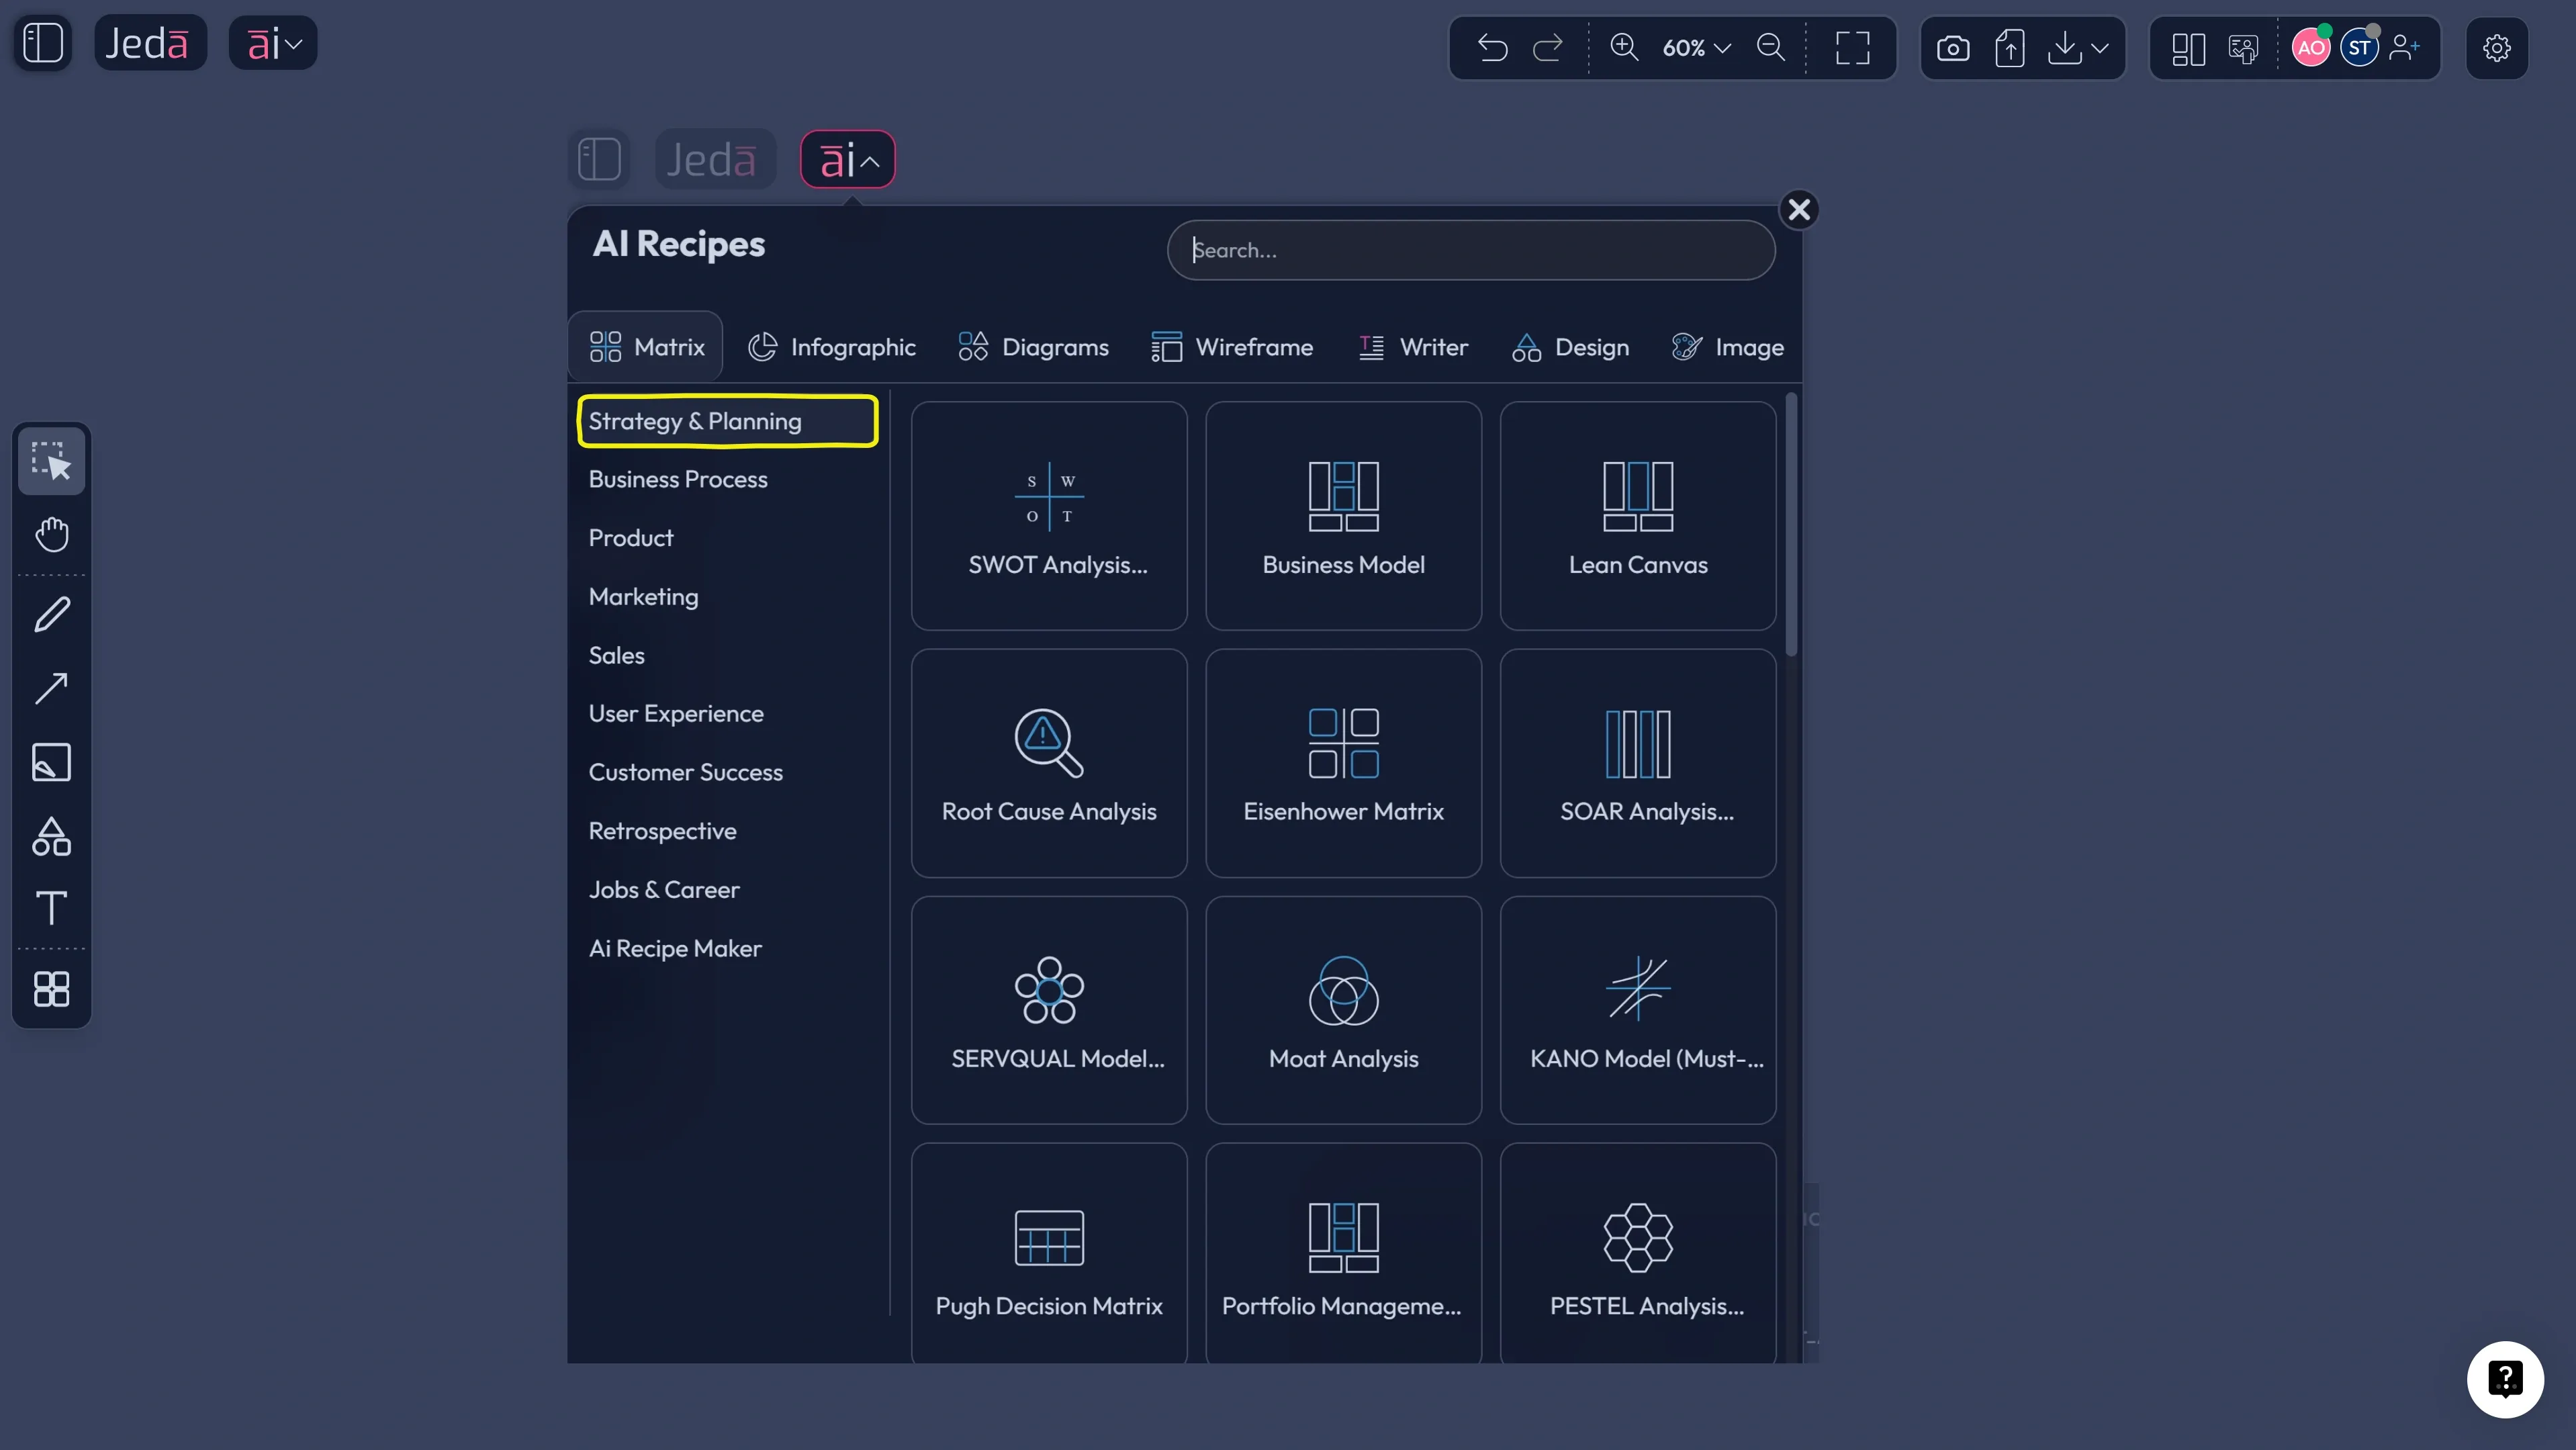This screenshot has height=1450, width=2576.
Task: Select the pen drawing tool
Action: coord(52,614)
